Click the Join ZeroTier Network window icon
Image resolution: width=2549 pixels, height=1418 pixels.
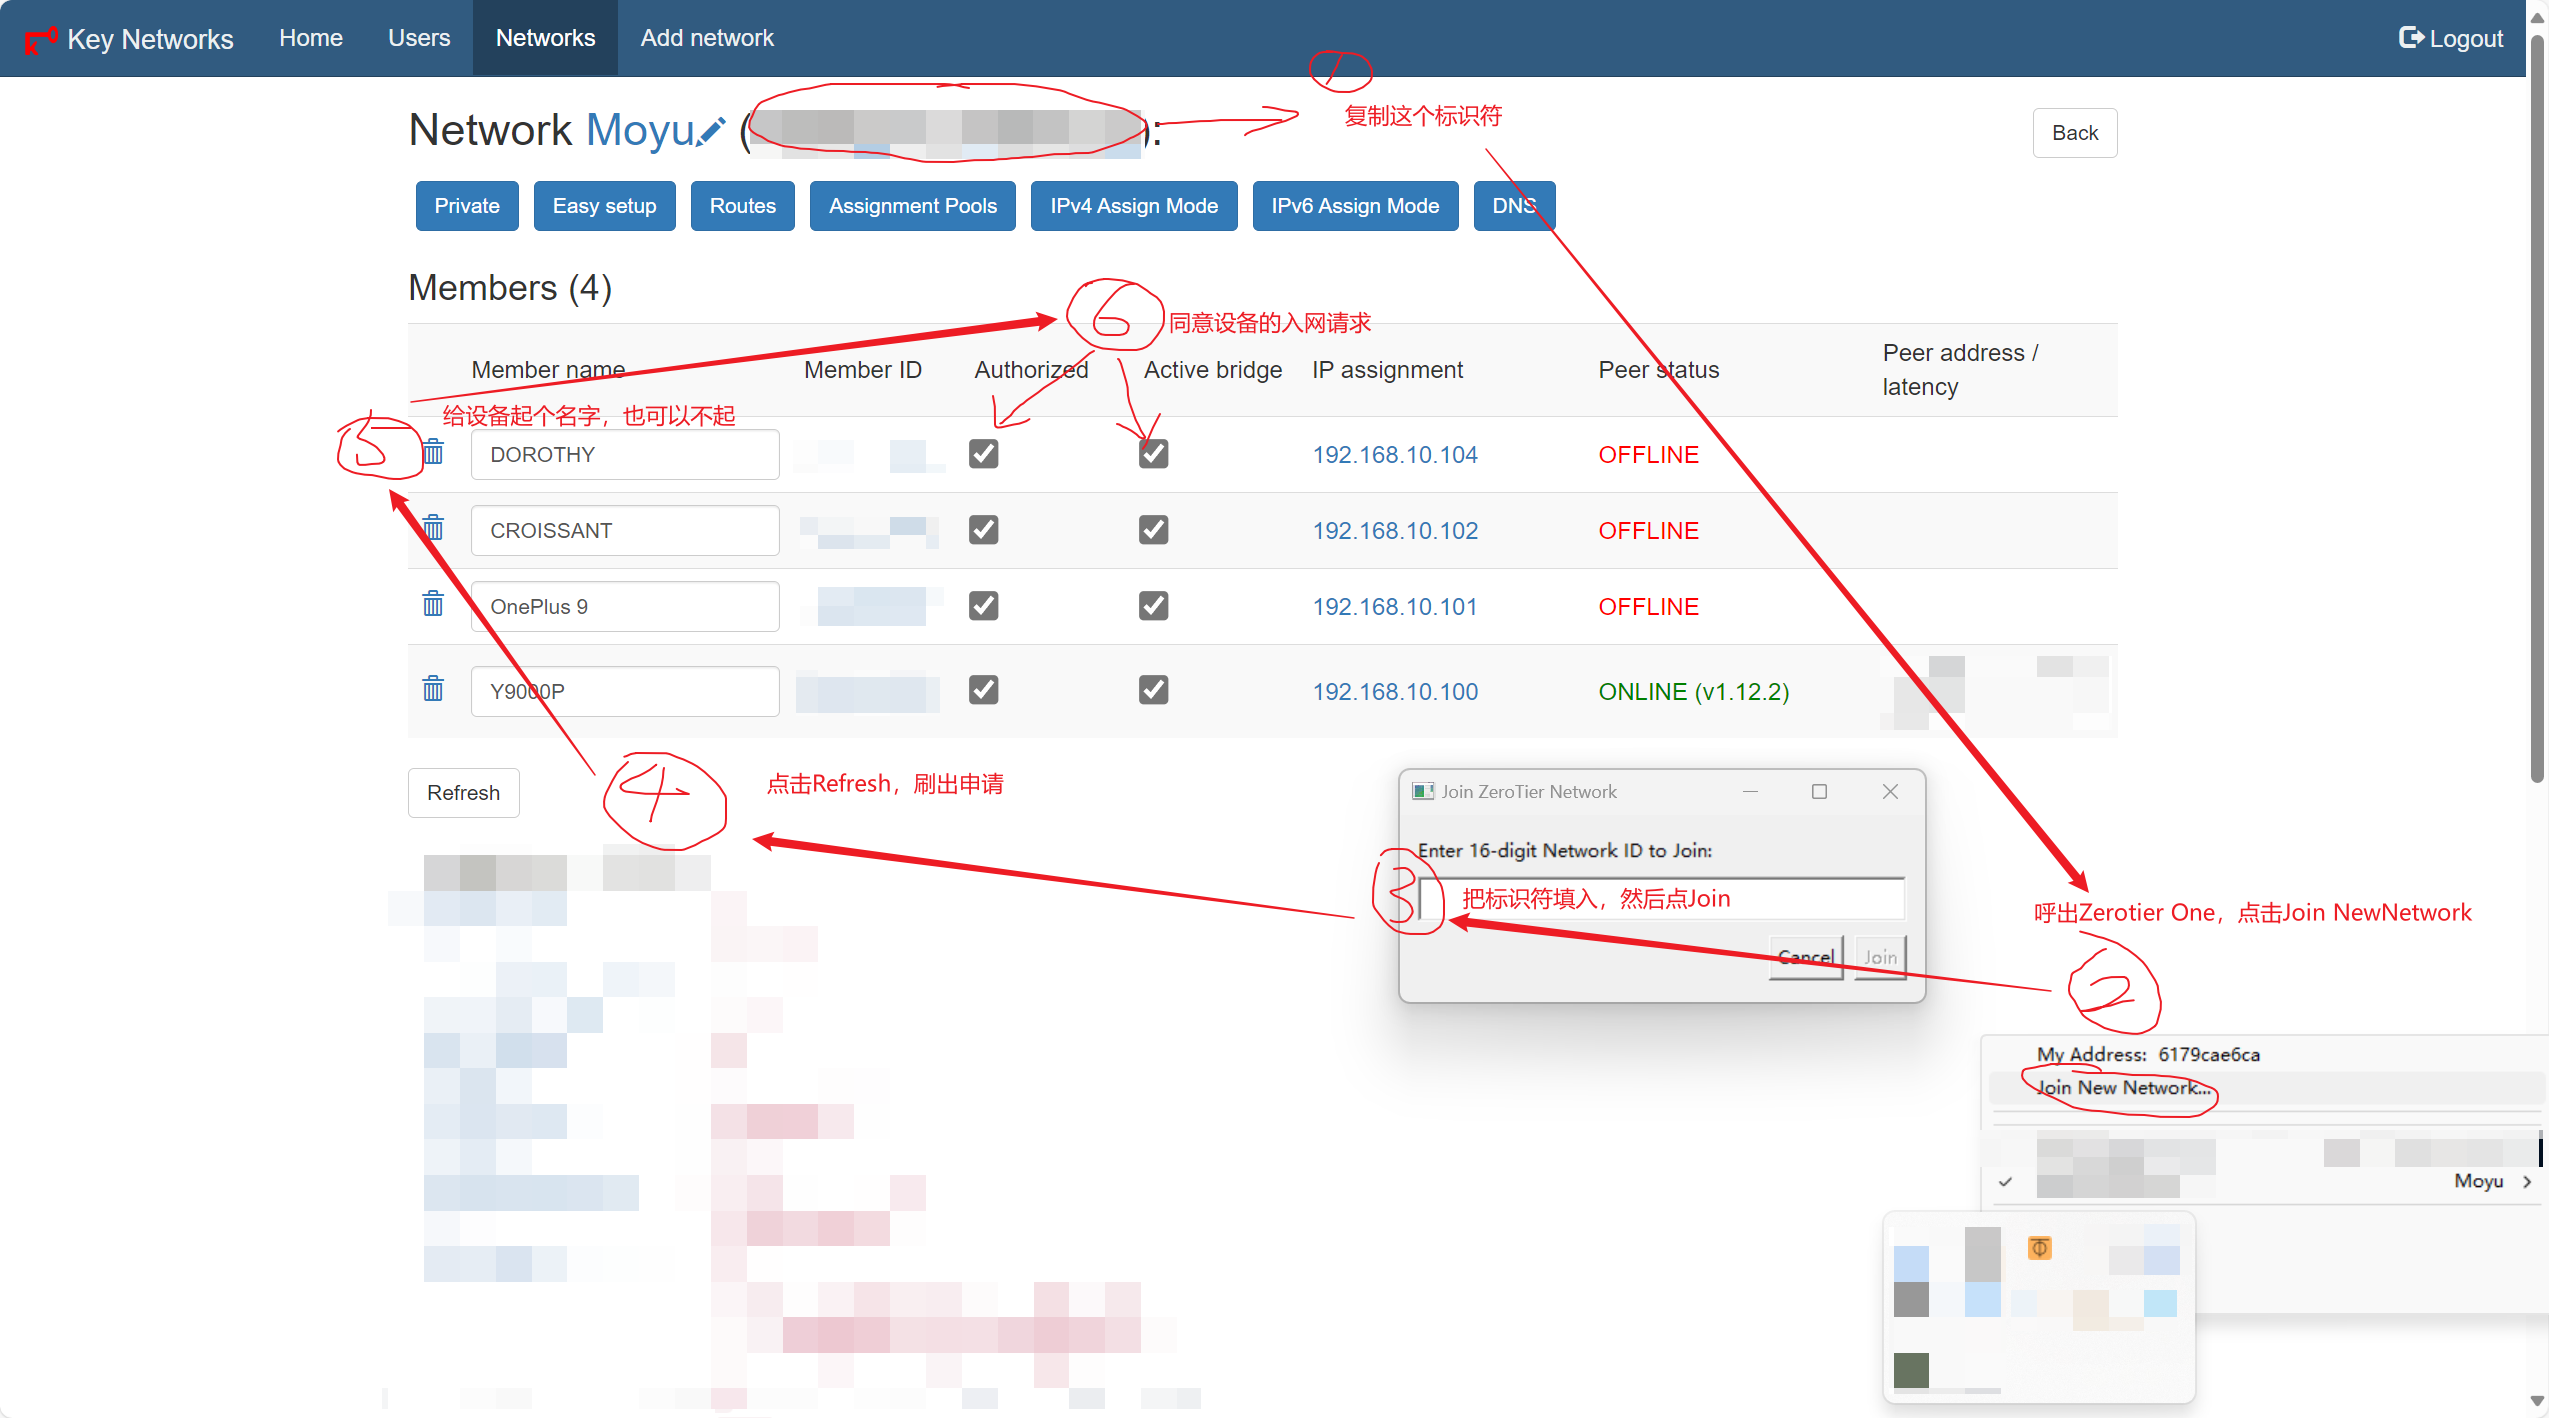(1423, 791)
